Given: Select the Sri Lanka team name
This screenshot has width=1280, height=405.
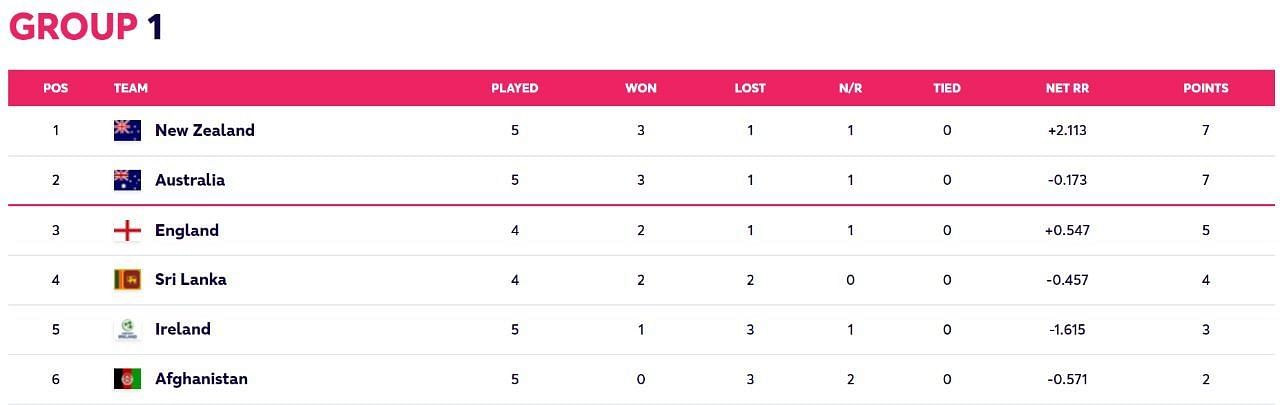Looking at the screenshot, I should (191, 280).
